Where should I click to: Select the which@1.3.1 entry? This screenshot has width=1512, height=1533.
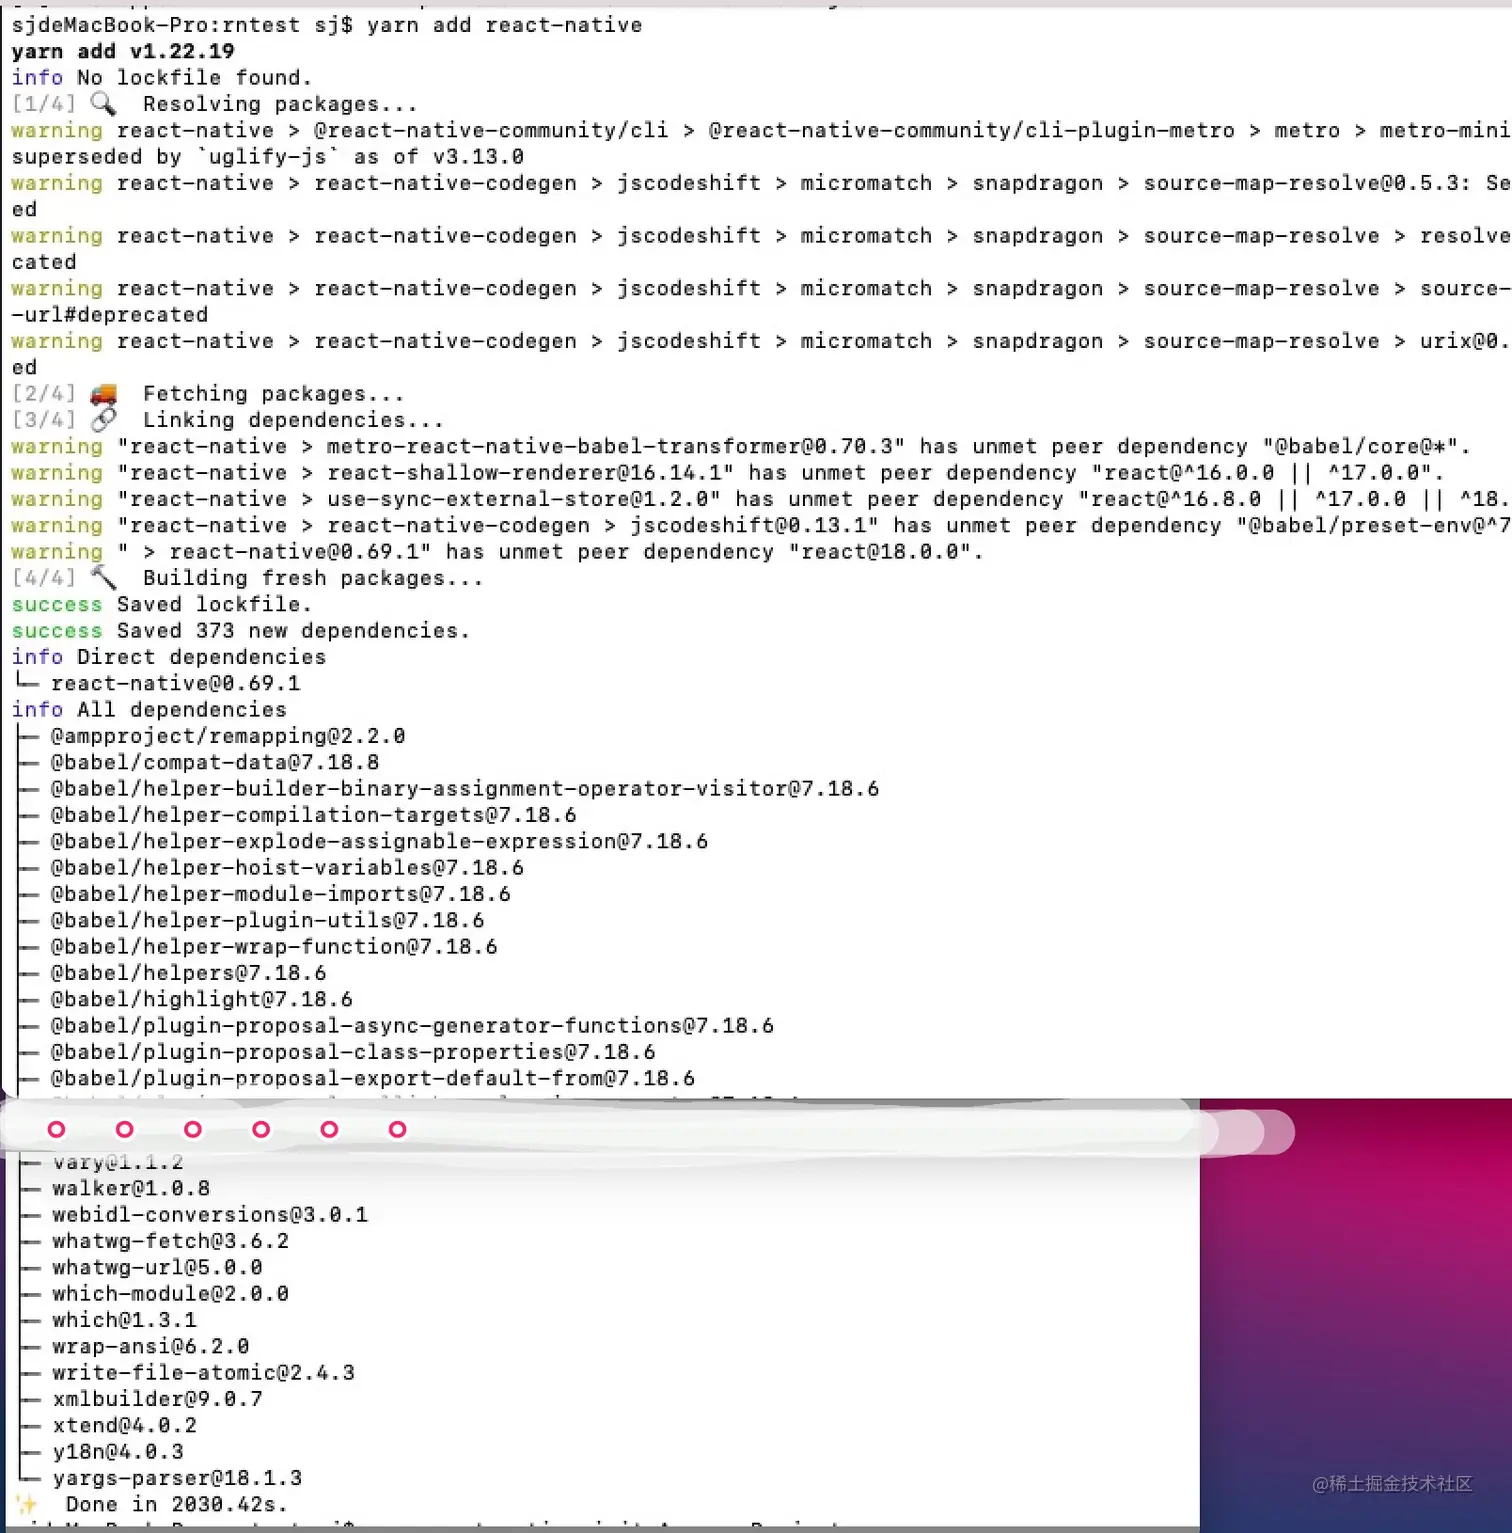(125, 1320)
